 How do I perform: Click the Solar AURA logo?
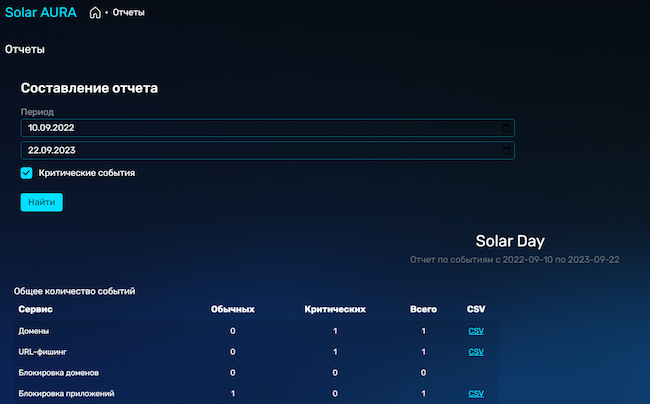[41, 12]
